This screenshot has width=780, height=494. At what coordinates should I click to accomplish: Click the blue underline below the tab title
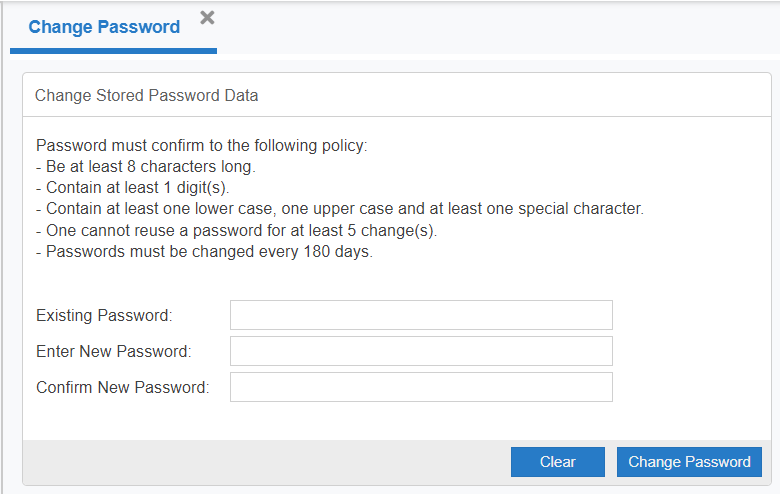113,50
